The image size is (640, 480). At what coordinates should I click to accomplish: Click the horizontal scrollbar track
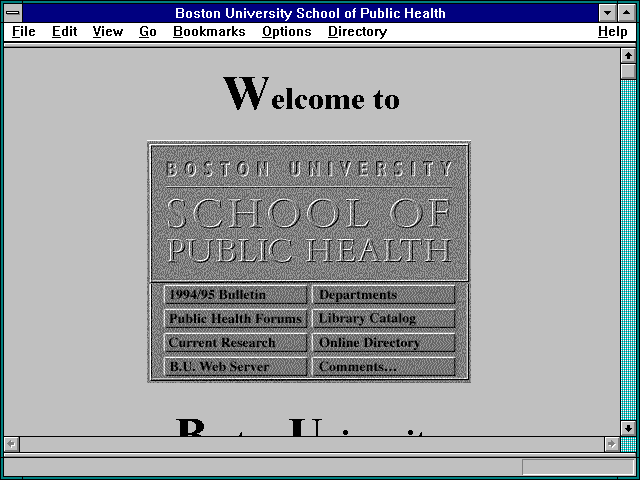(x=312, y=444)
